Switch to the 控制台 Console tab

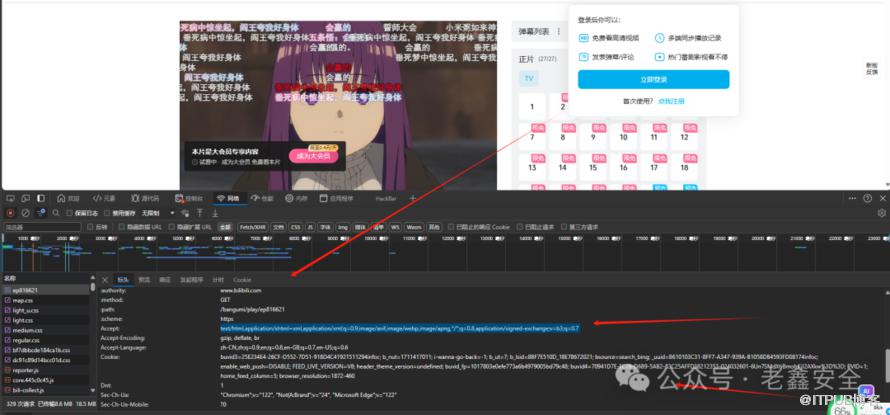tap(188, 198)
